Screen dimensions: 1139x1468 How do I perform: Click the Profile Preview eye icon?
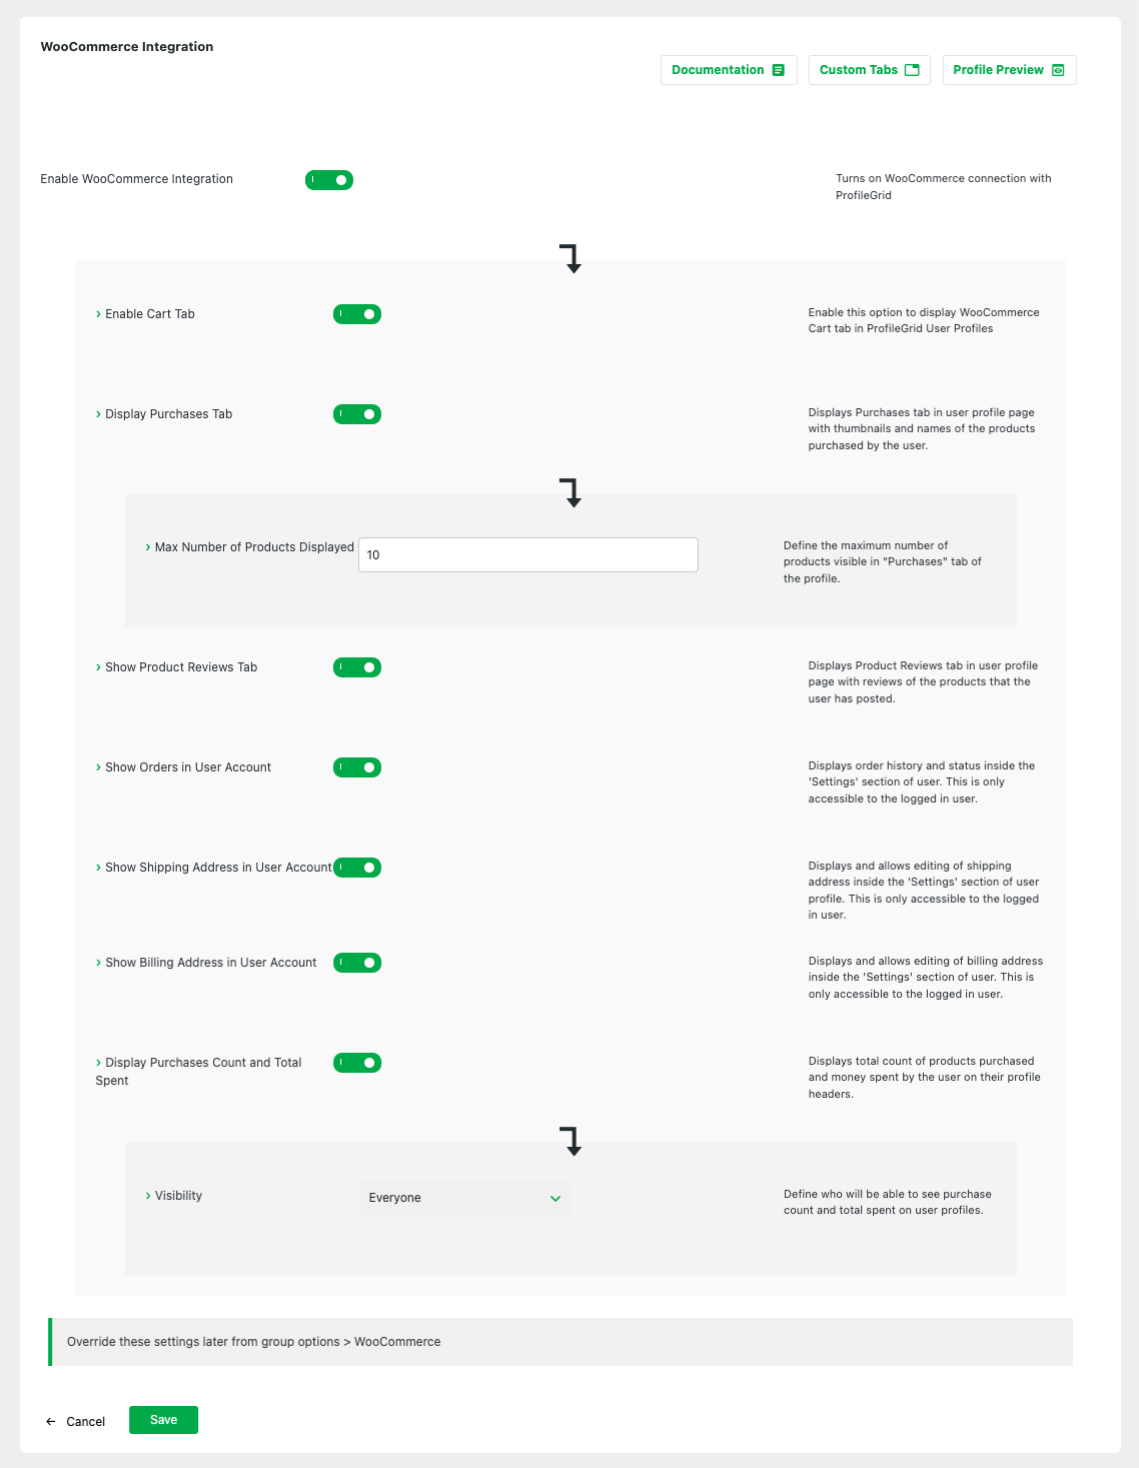(1058, 70)
